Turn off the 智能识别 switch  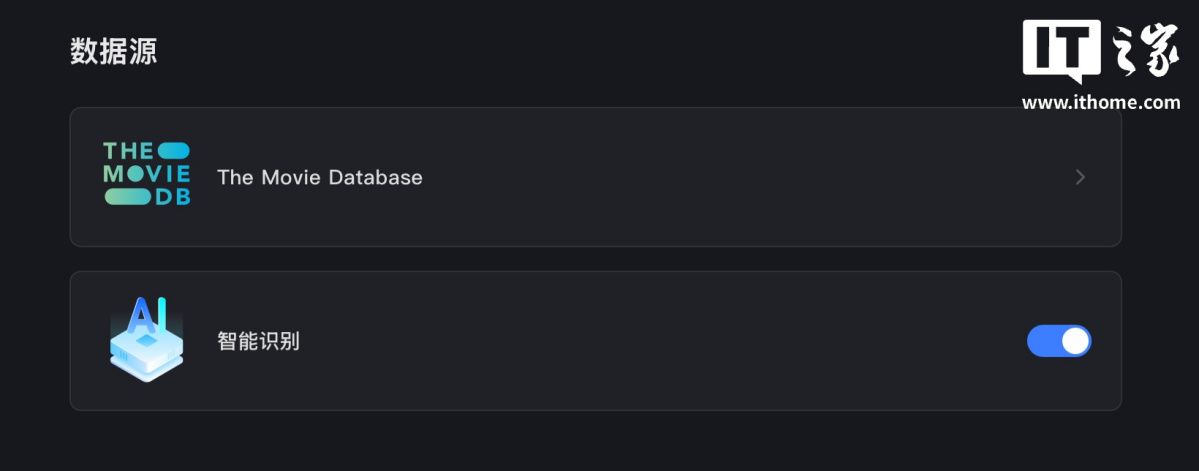[x=1059, y=341]
